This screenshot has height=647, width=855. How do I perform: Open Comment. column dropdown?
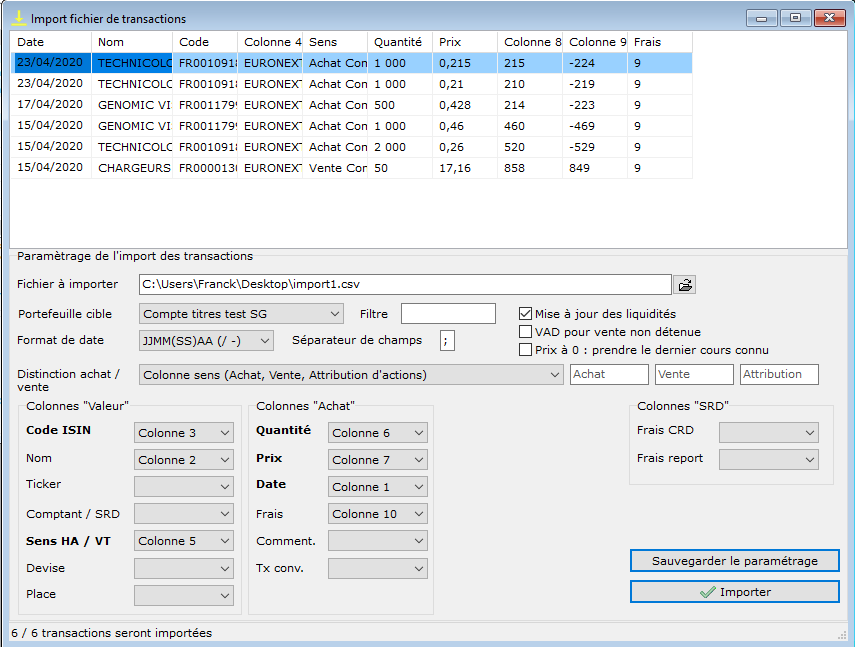pos(377,541)
